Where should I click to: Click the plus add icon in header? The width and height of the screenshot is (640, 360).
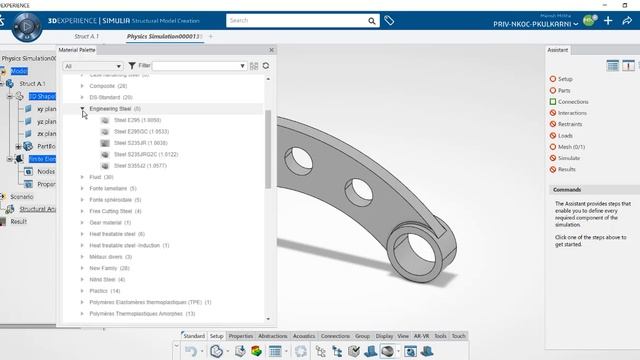pos(608,20)
